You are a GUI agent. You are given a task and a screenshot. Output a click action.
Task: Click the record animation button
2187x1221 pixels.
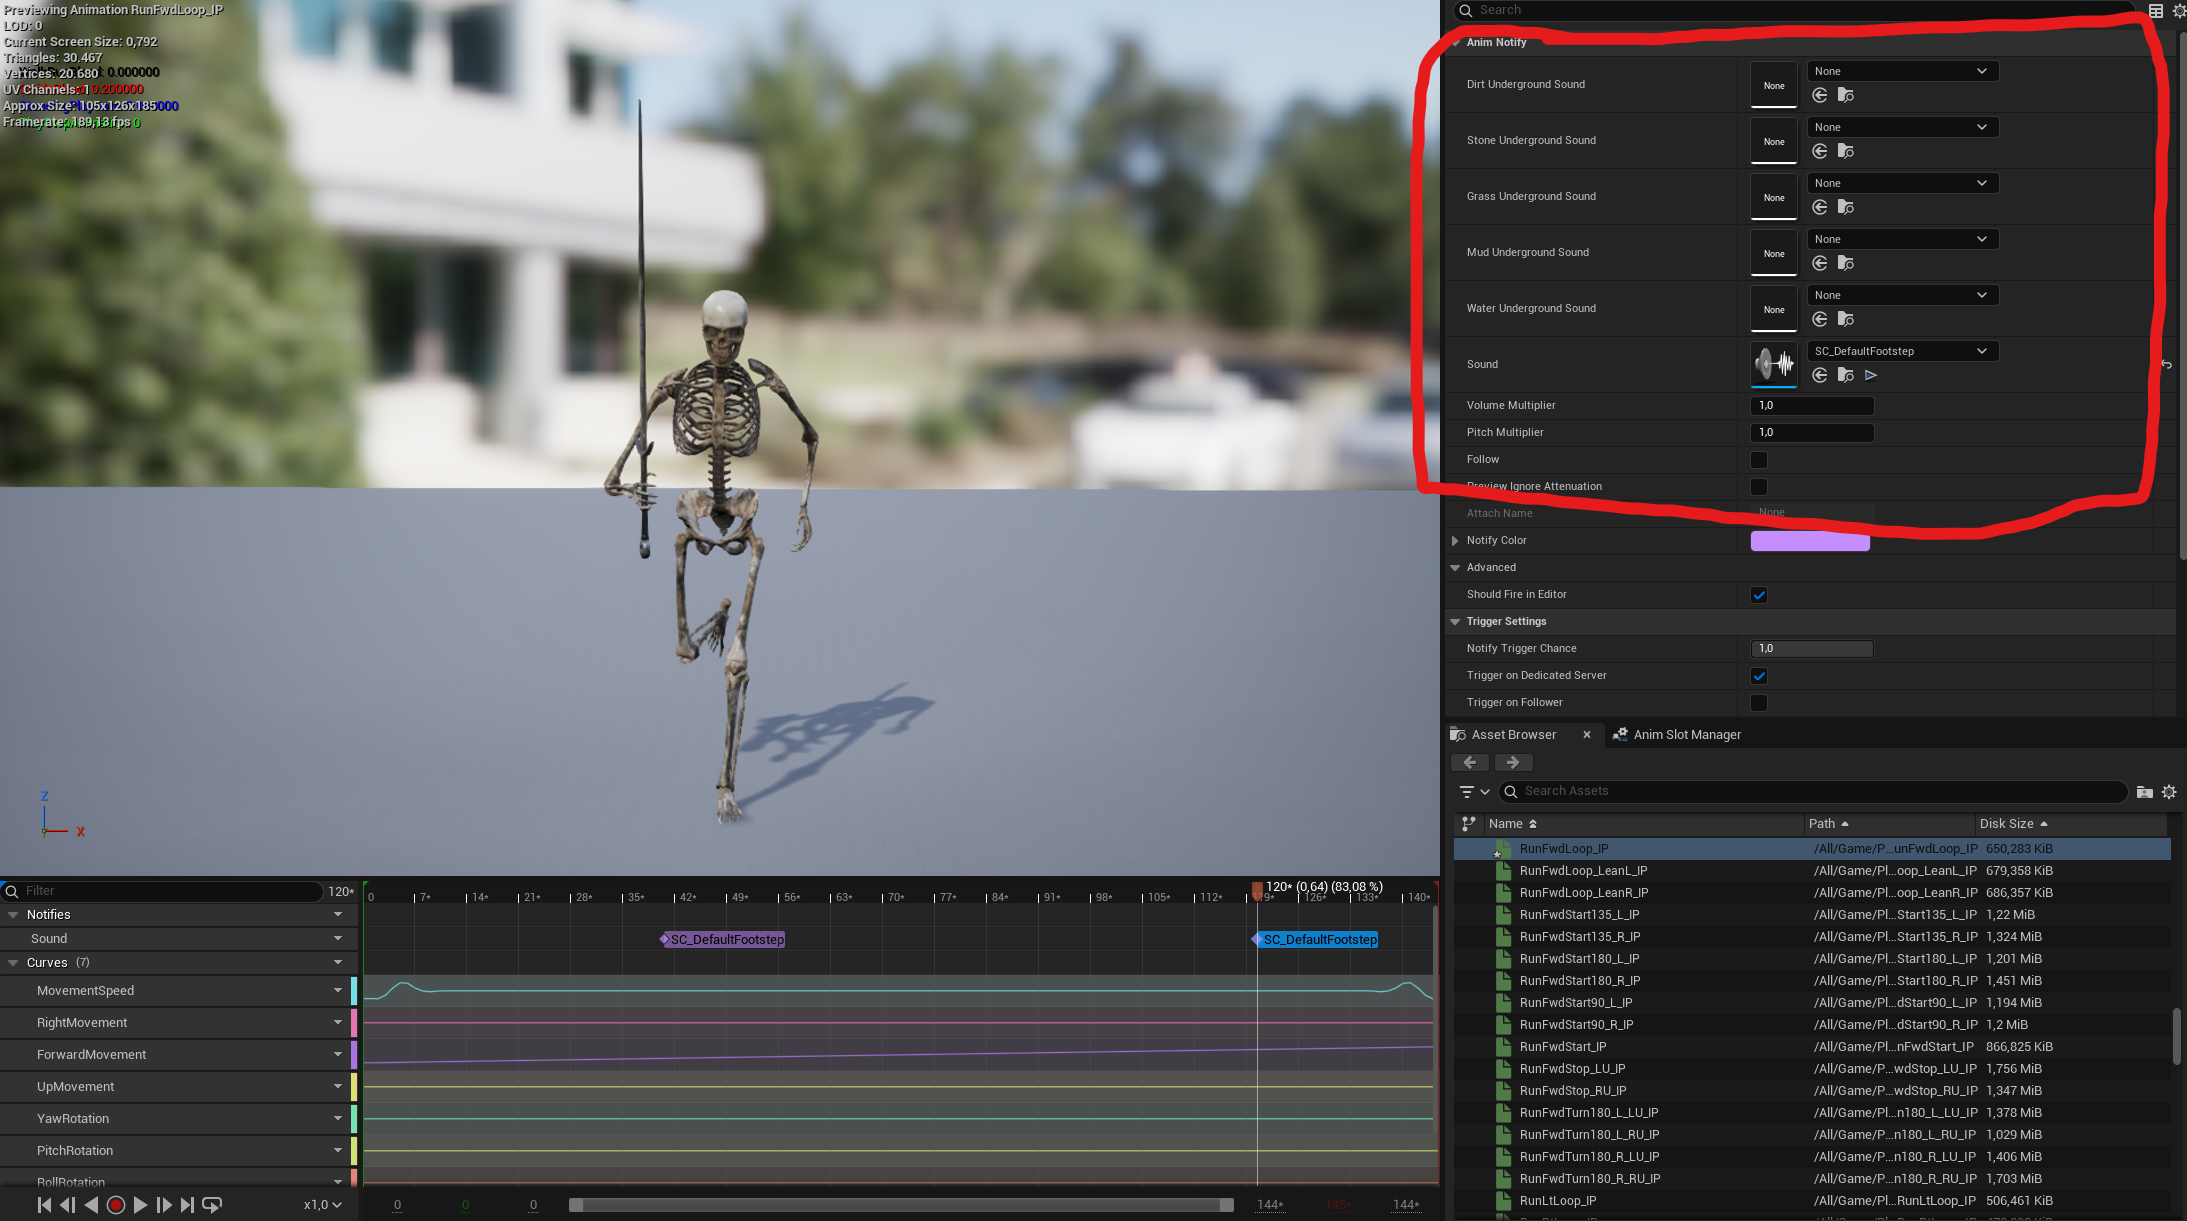click(116, 1205)
